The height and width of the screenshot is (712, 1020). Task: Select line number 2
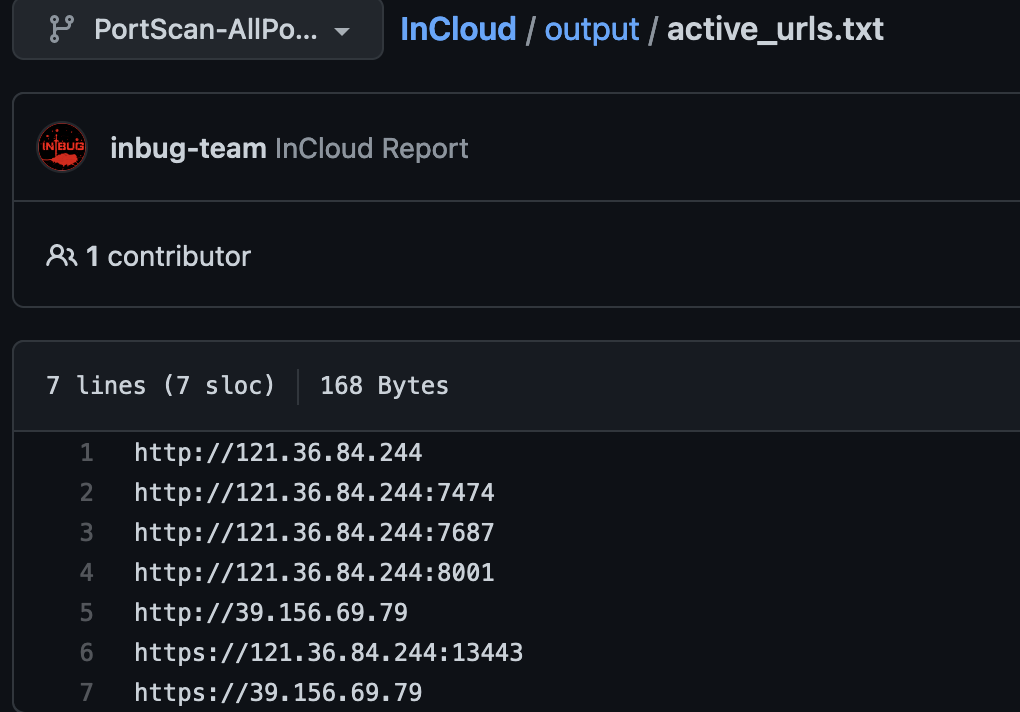(x=87, y=493)
